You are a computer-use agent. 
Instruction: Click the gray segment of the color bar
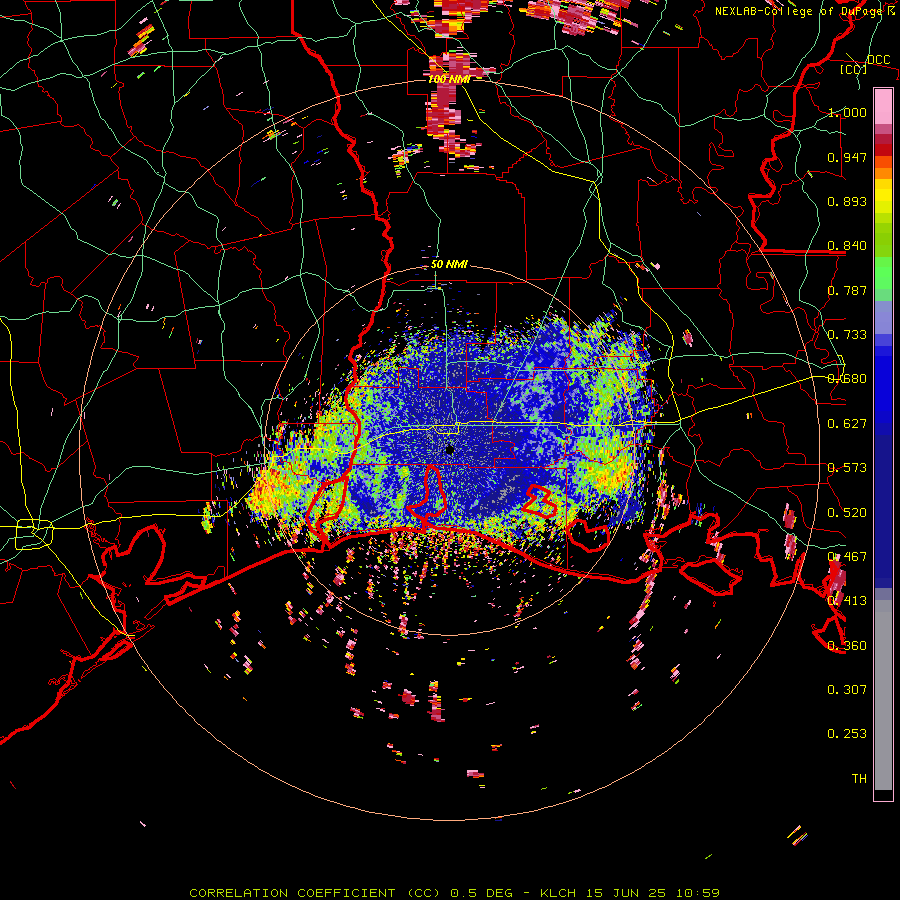(x=883, y=695)
